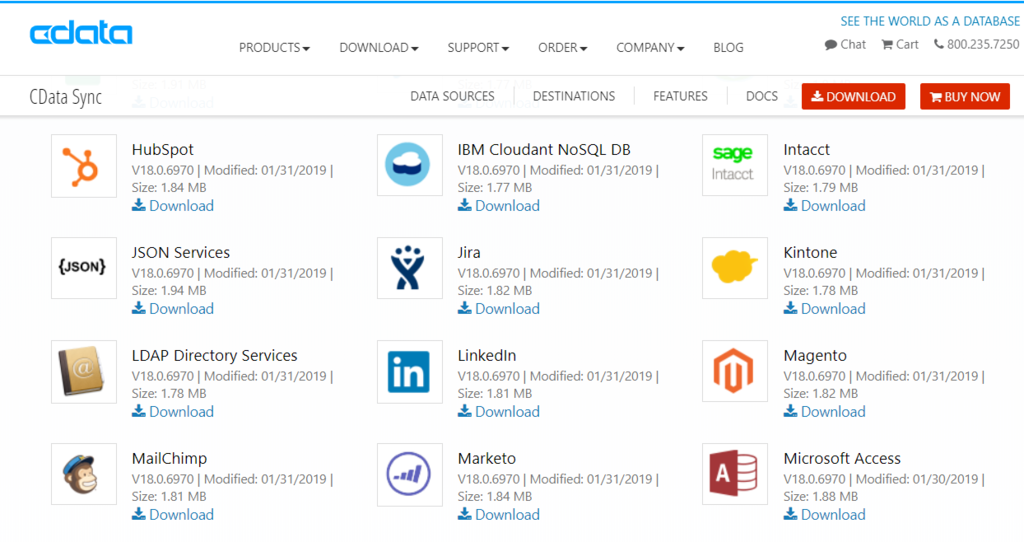The image size is (1024, 542).
Task: Download the Intacct connector
Action: tap(824, 206)
